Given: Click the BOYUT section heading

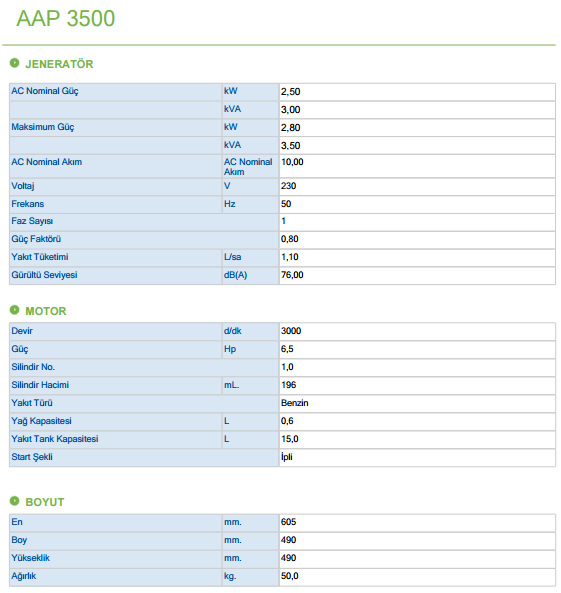Looking at the screenshot, I should (x=45, y=502).
